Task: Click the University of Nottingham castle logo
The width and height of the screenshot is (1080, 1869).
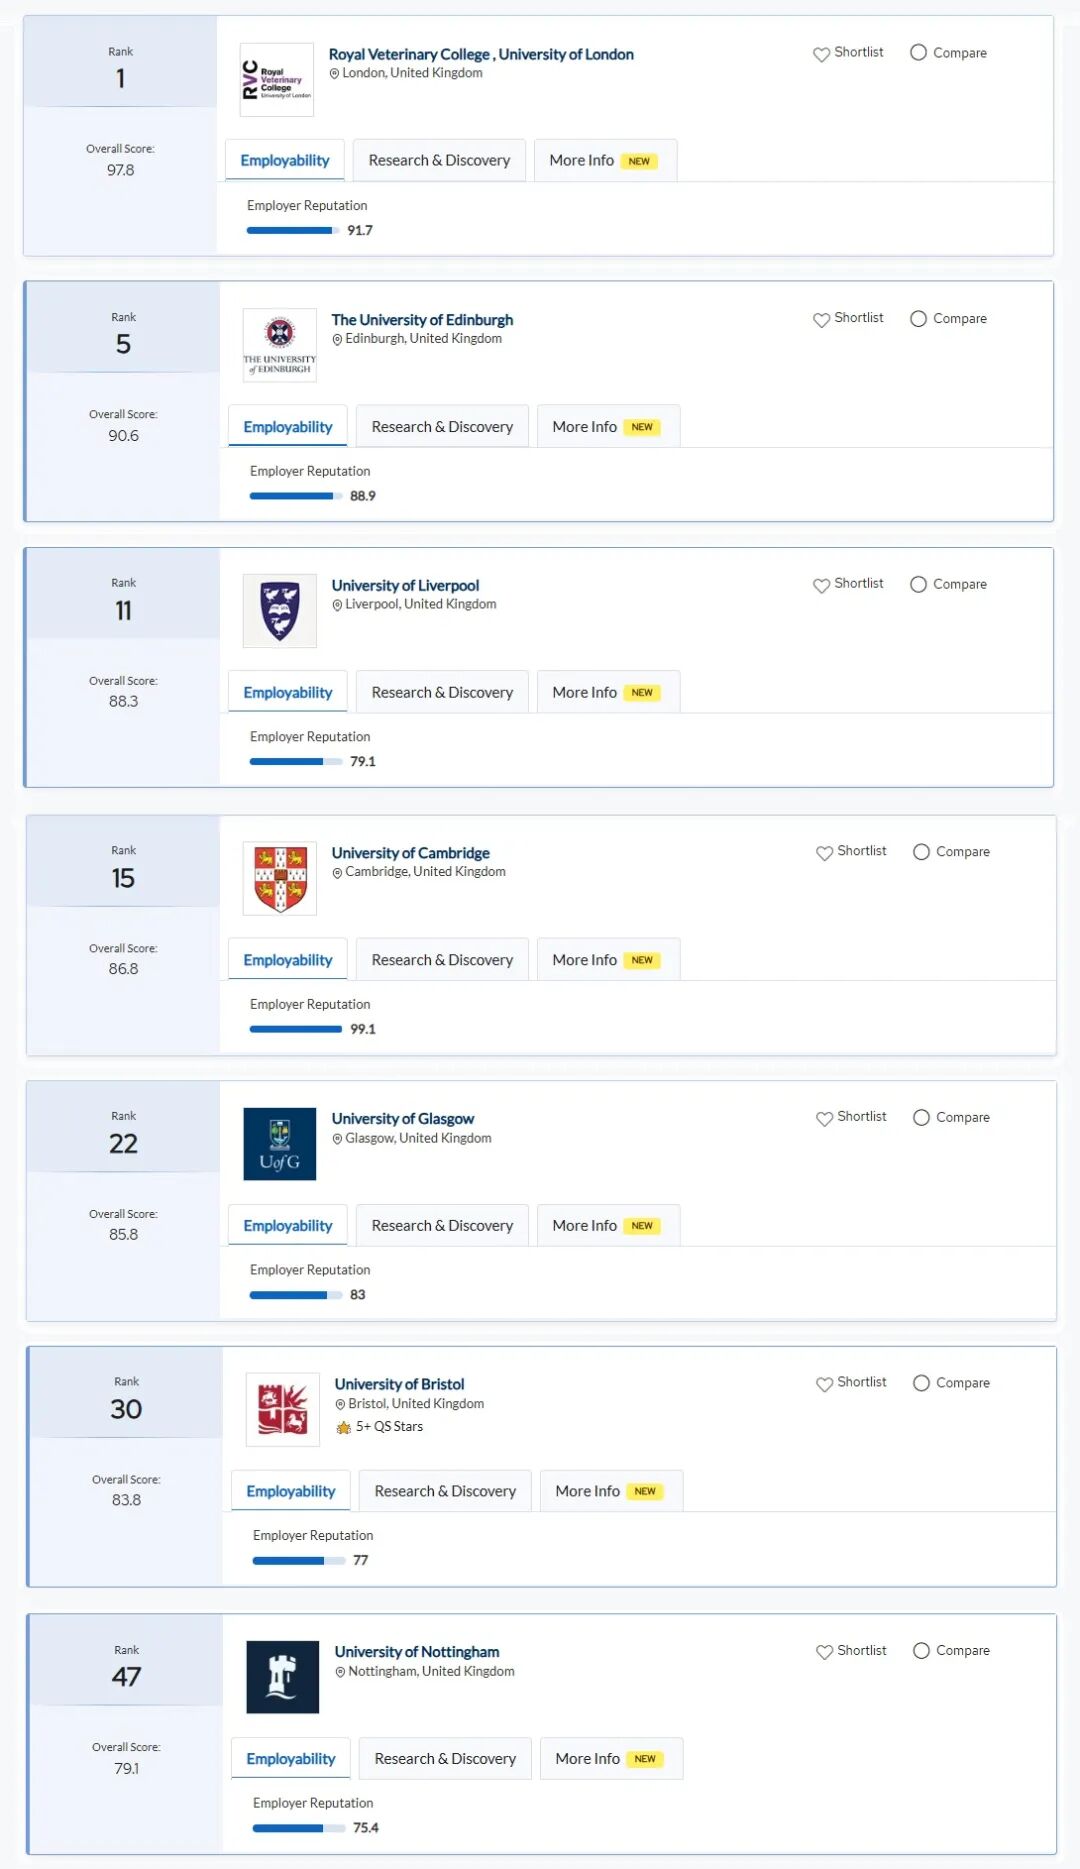Action: click(282, 1677)
